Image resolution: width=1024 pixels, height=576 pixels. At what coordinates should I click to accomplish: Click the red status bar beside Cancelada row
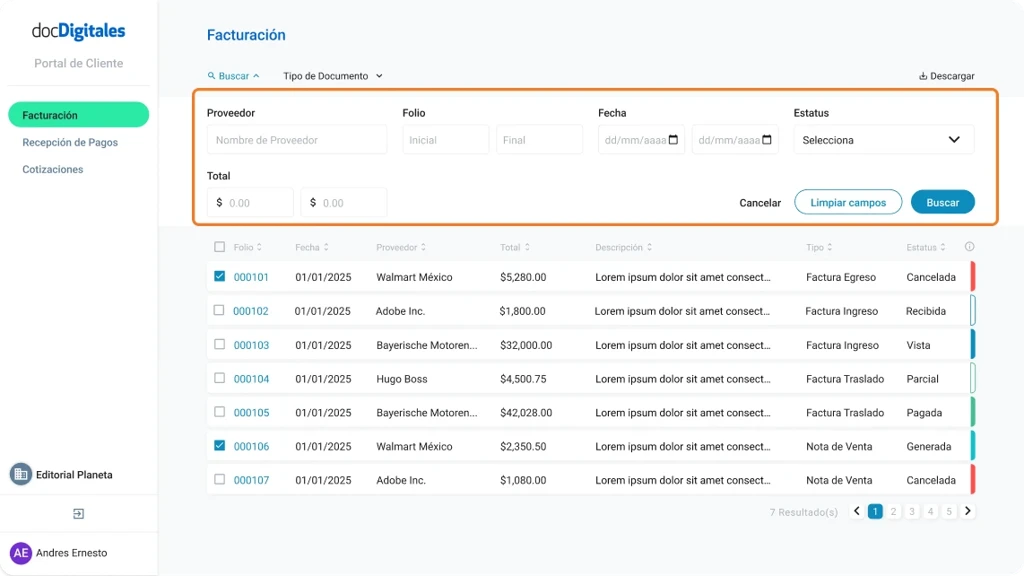(x=971, y=277)
